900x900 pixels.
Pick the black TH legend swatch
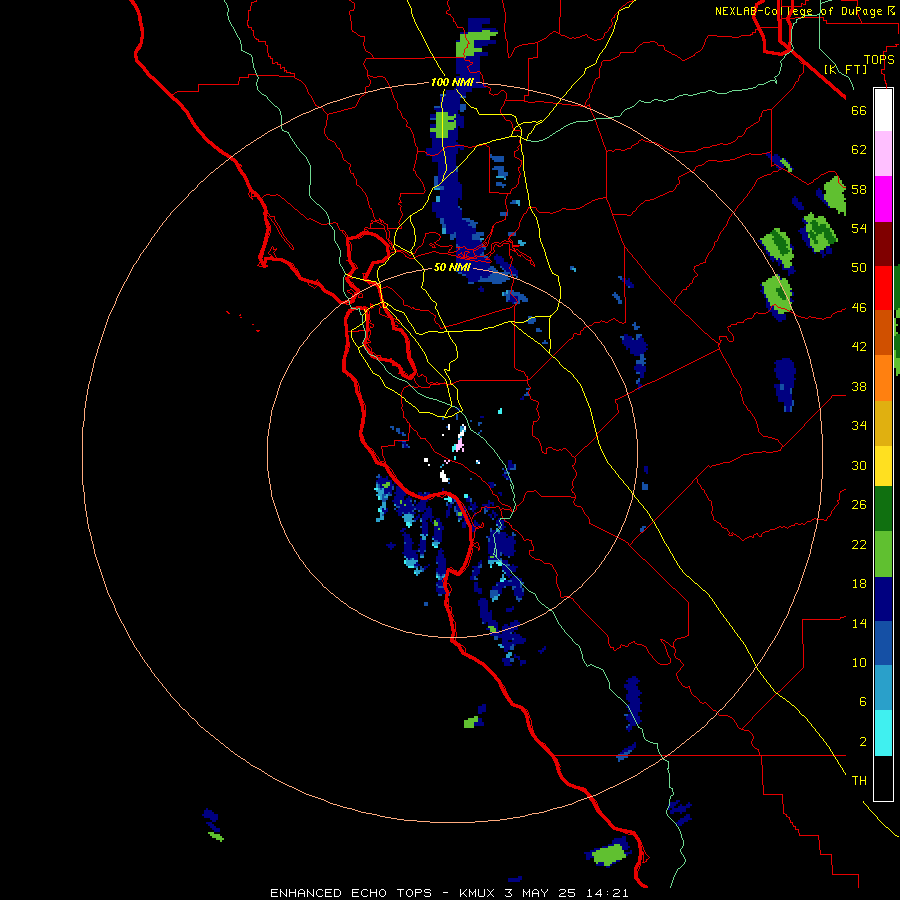pos(883,778)
